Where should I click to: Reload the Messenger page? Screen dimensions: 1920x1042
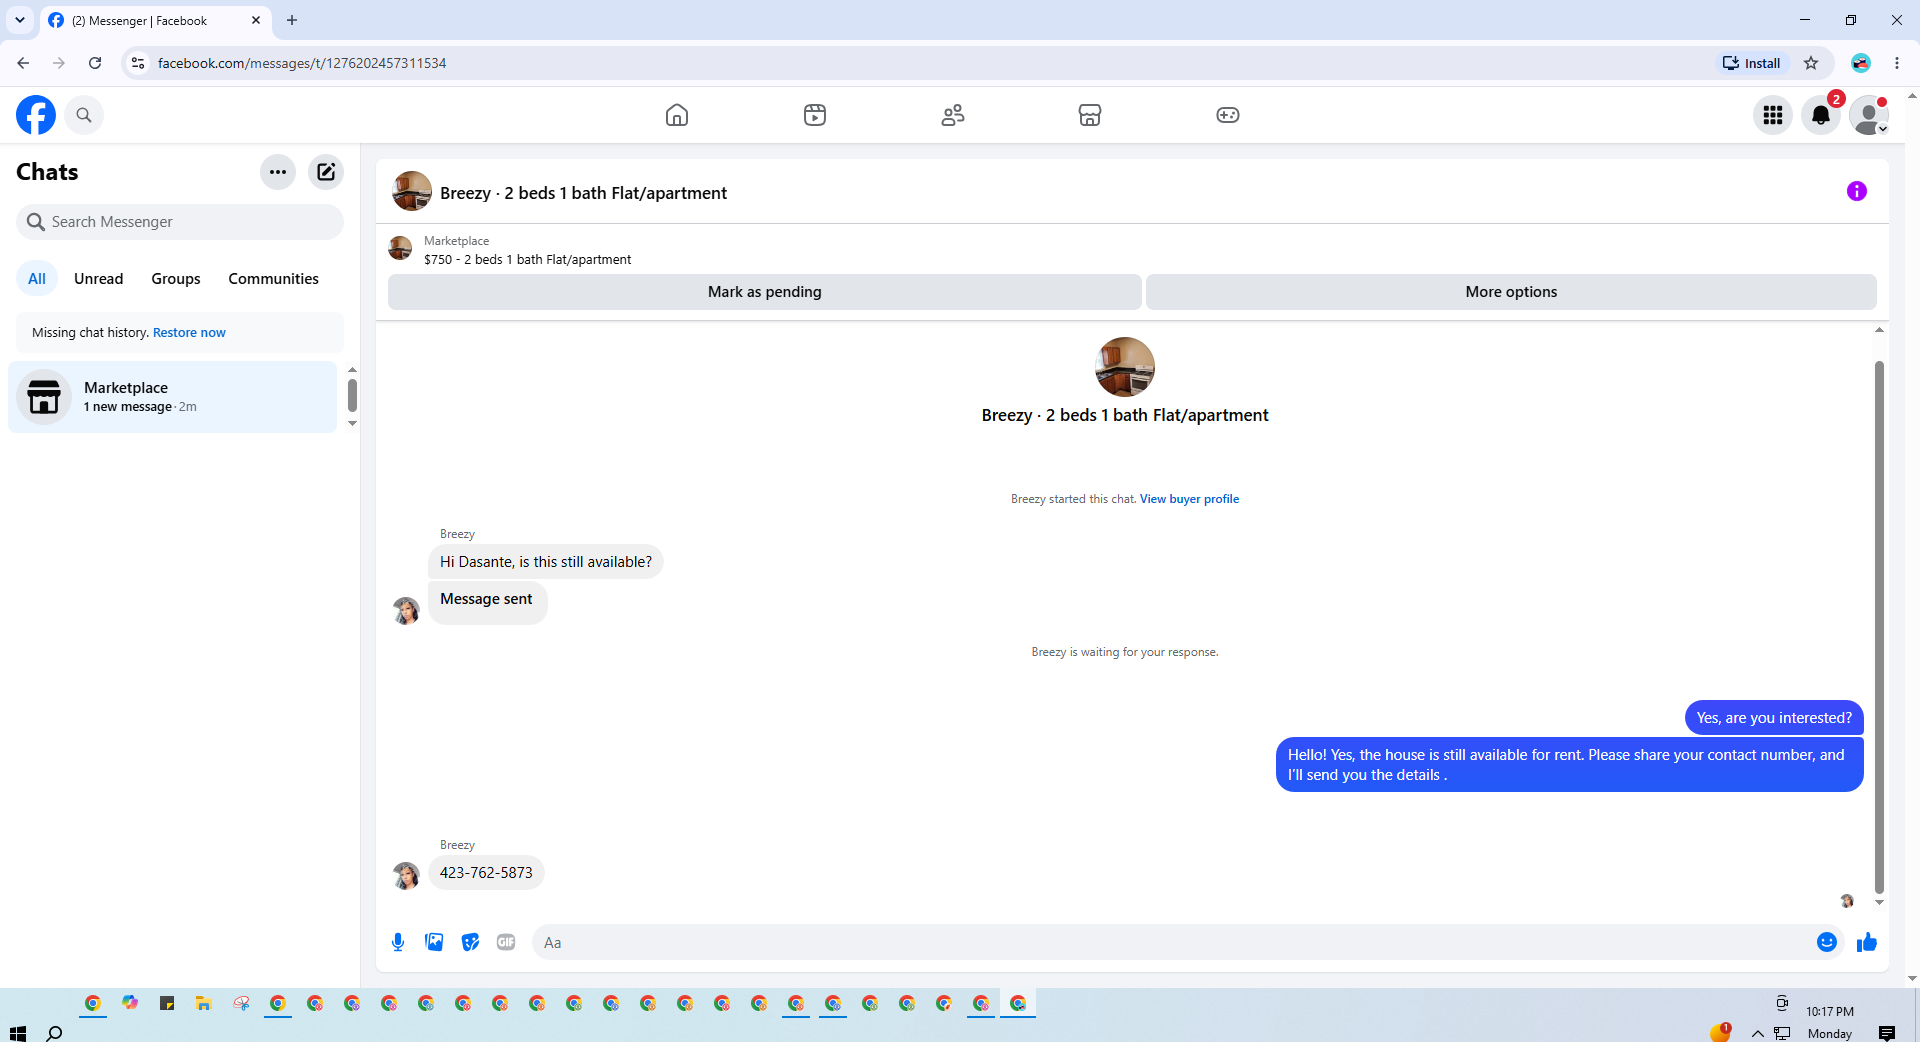tap(95, 63)
